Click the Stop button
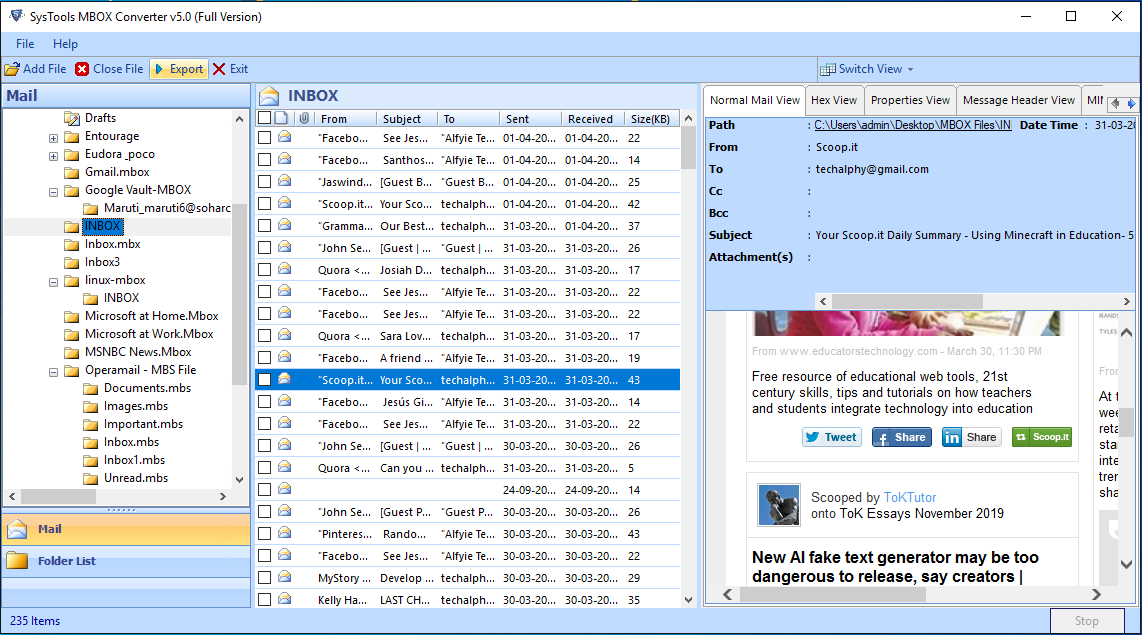The image size is (1142, 635). 1087,620
